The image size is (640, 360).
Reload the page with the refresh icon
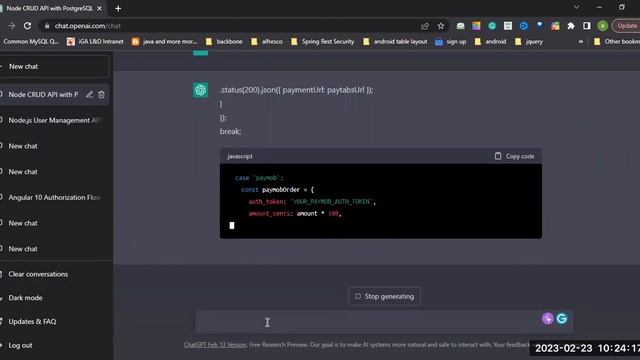(27, 26)
